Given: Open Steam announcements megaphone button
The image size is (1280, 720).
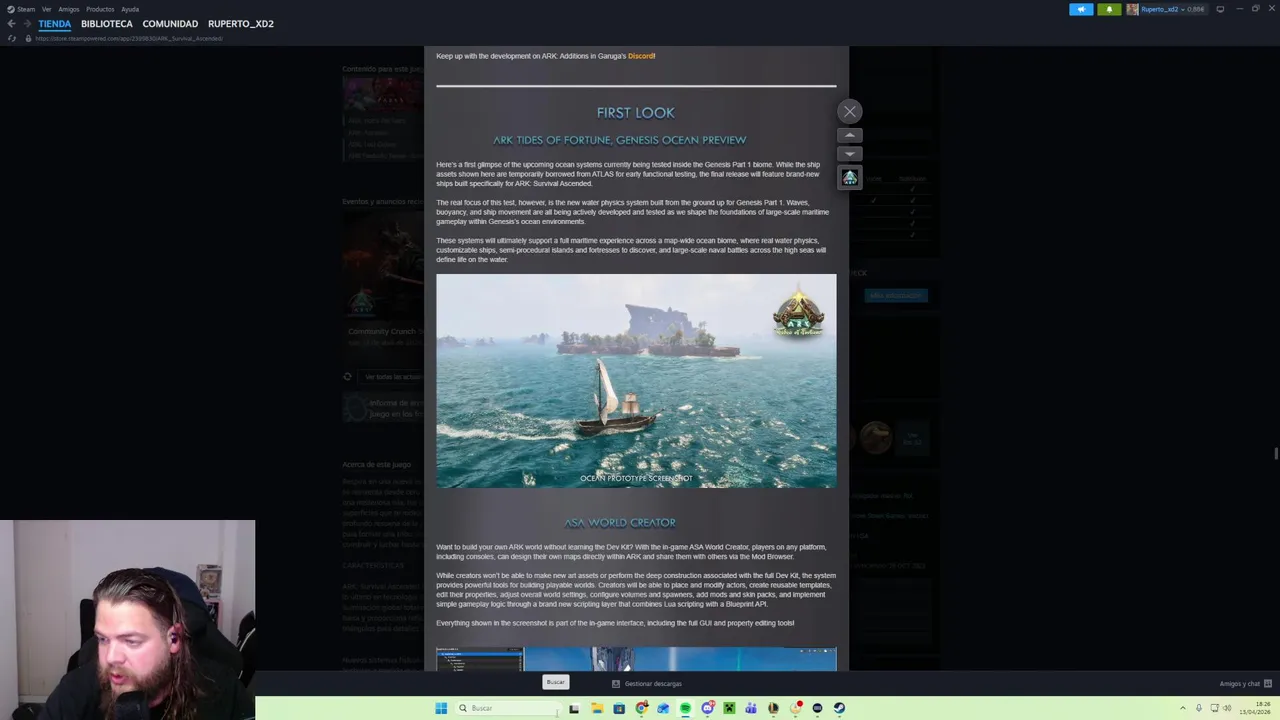Looking at the screenshot, I should [1081, 9].
